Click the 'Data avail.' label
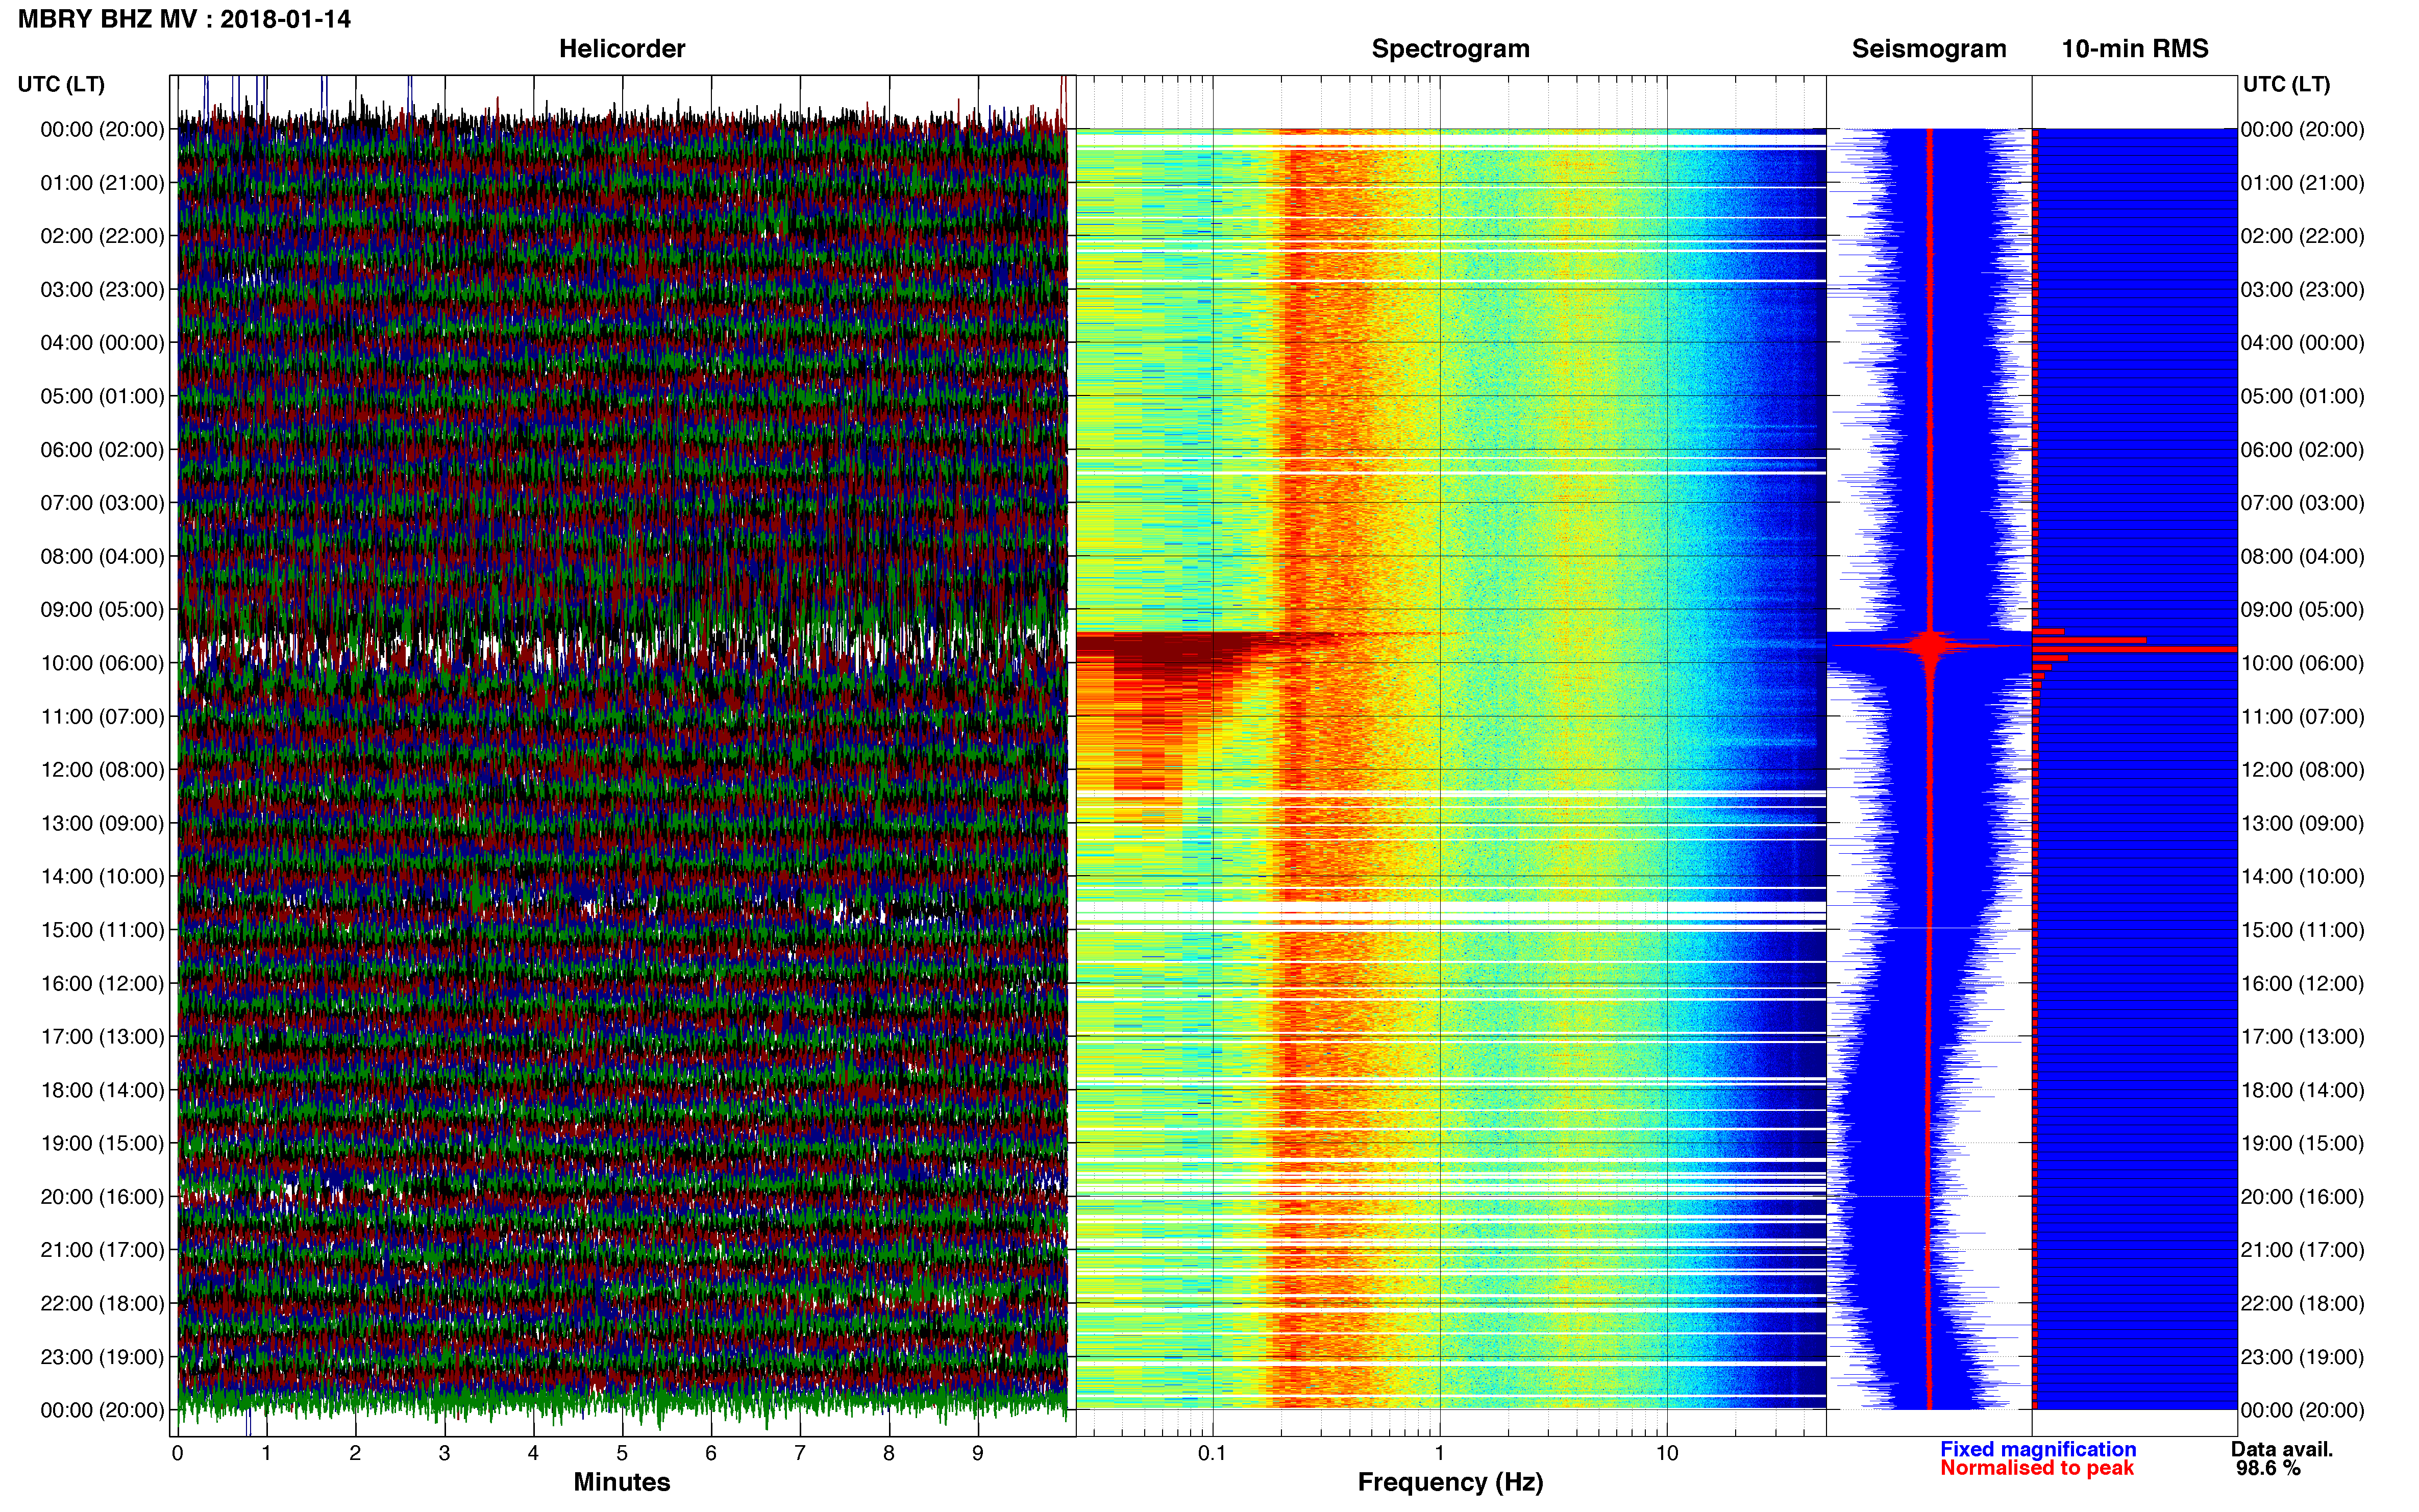Screen dimensions: 2419x1512 pyautogui.click(x=2282, y=1449)
